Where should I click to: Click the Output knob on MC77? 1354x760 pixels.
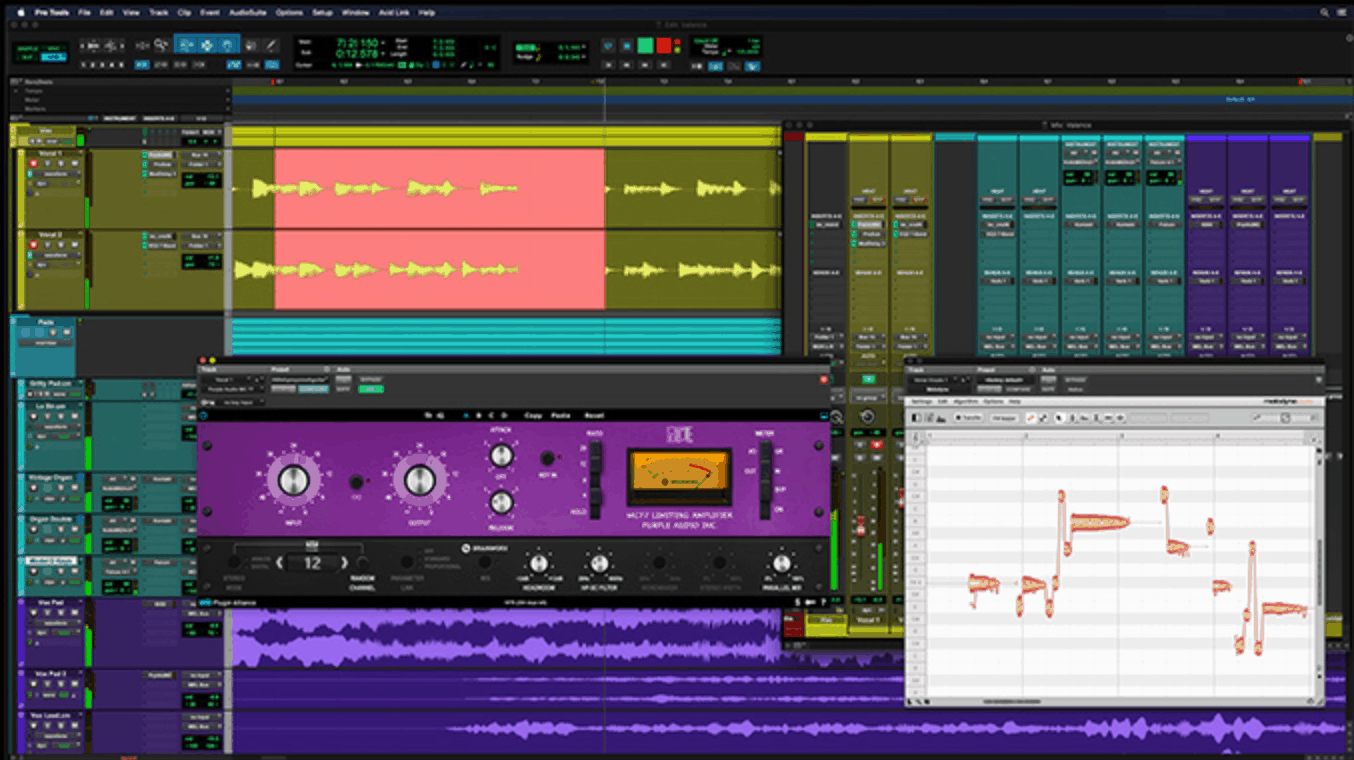coord(419,480)
